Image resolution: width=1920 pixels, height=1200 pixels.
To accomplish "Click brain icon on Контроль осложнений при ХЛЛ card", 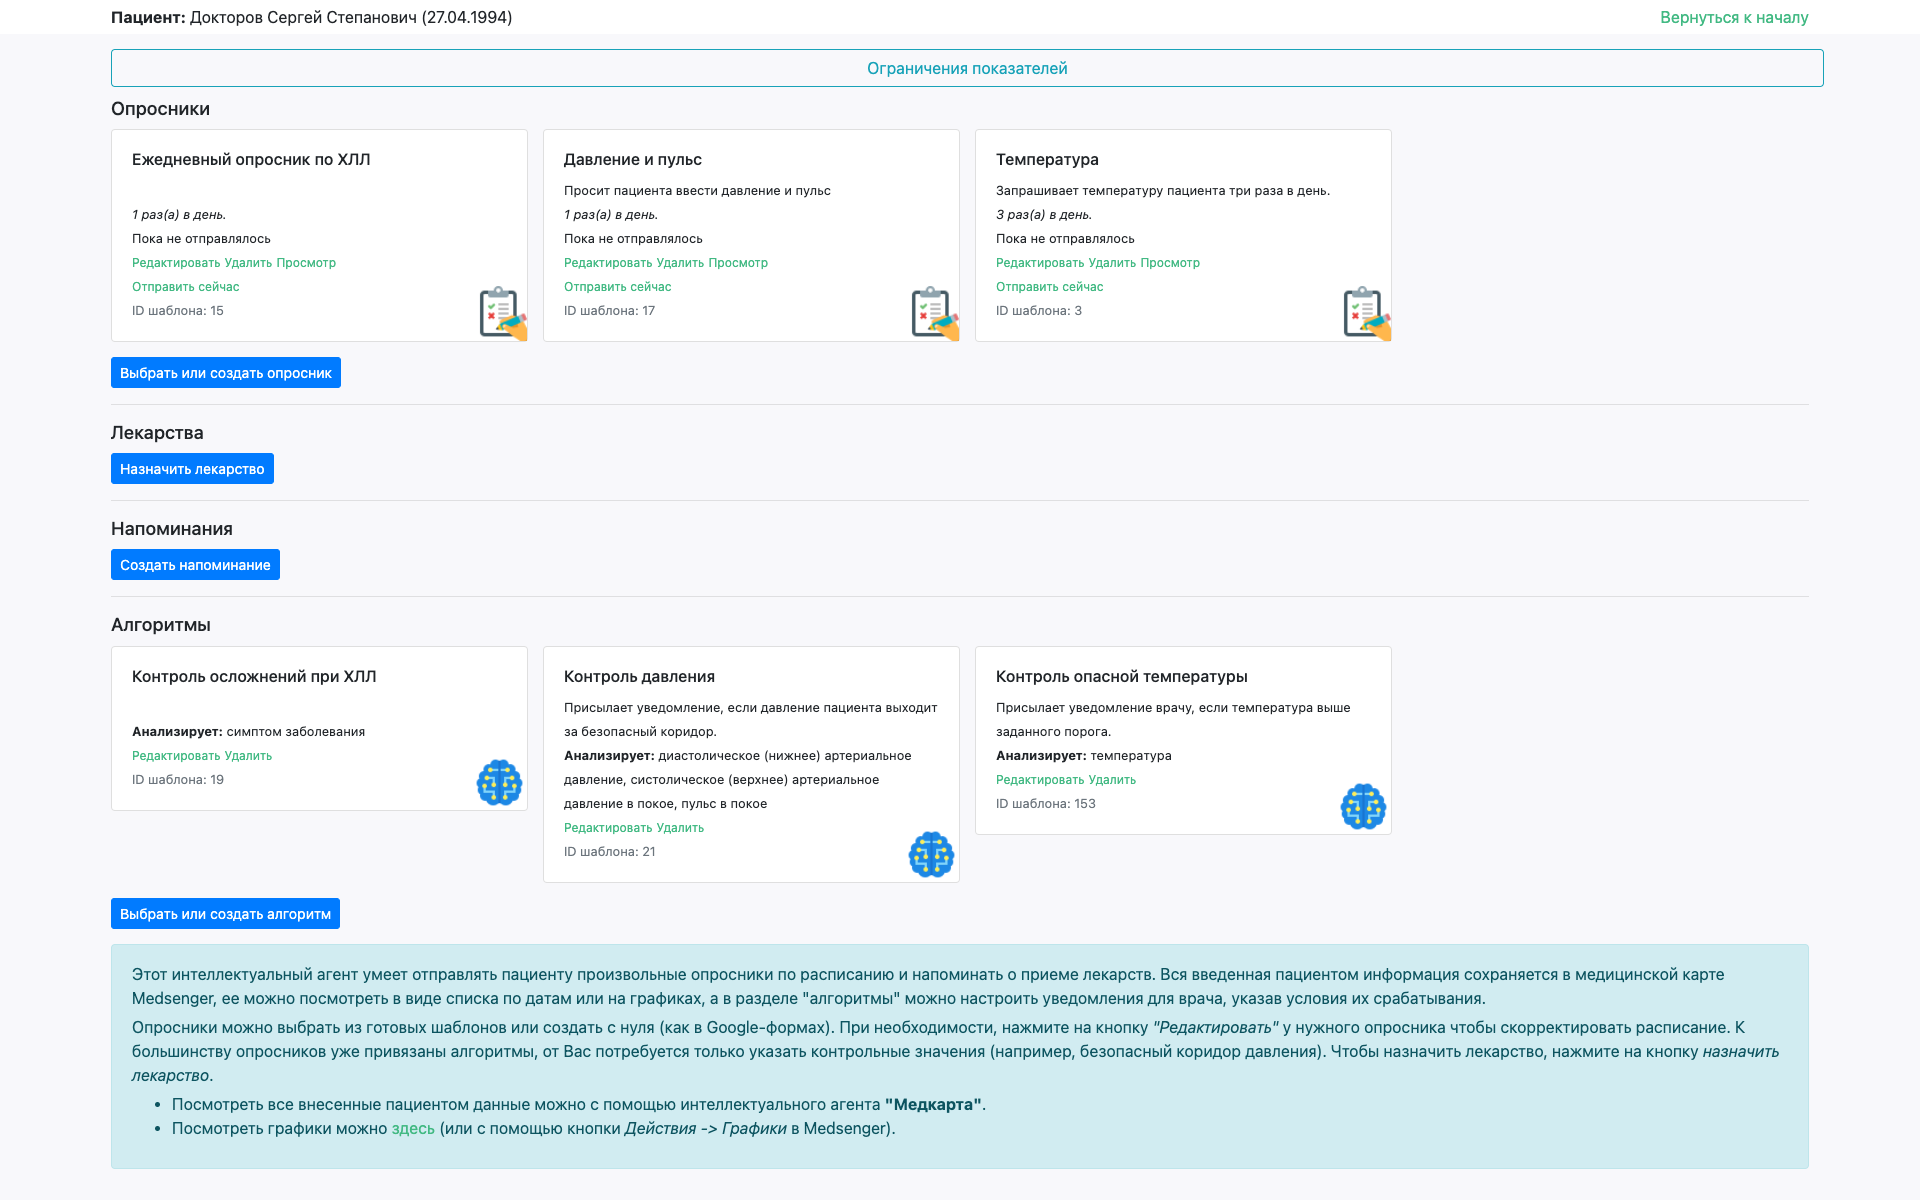I will (x=499, y=782).
